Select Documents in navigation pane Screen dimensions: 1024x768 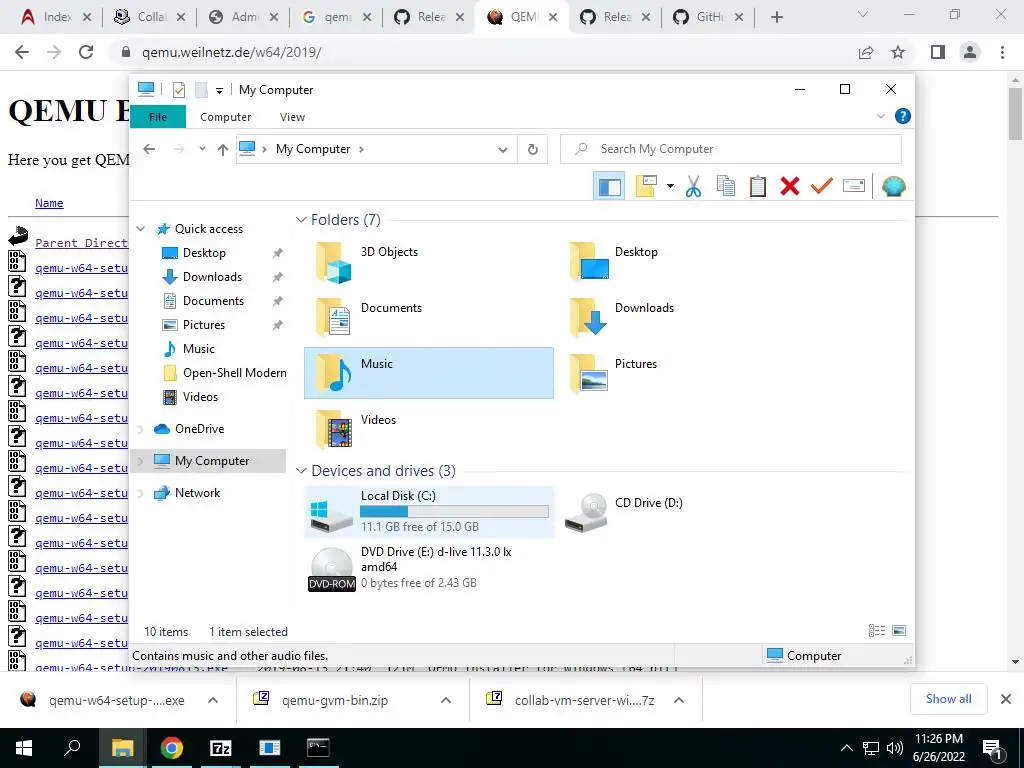pos(213,301)
